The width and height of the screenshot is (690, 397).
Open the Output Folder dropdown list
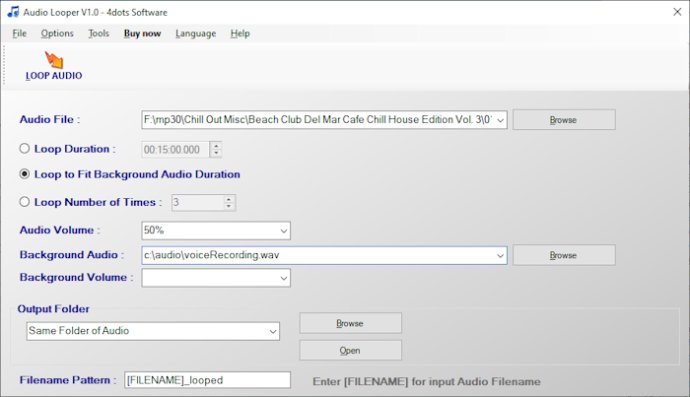[x=273, y=331]
